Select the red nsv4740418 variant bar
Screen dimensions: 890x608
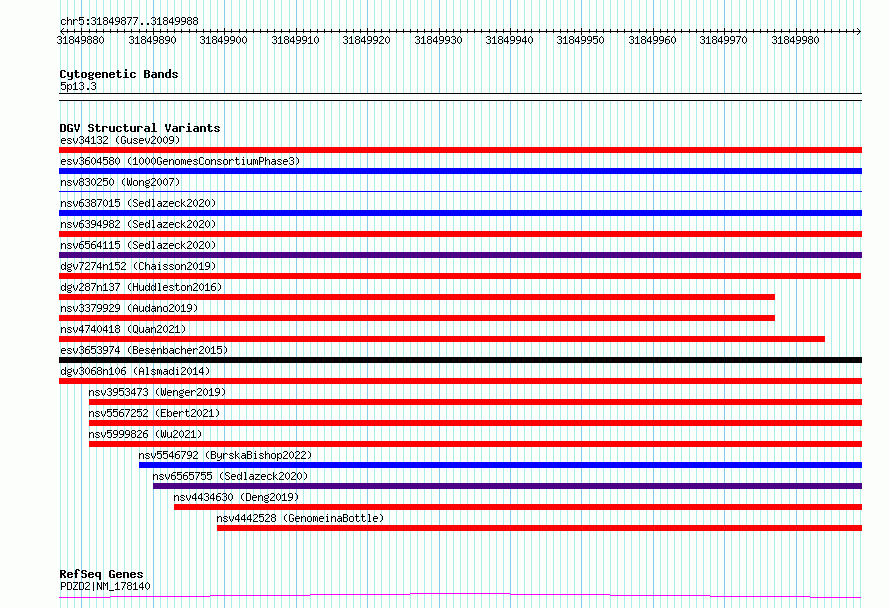coord(442,339)
